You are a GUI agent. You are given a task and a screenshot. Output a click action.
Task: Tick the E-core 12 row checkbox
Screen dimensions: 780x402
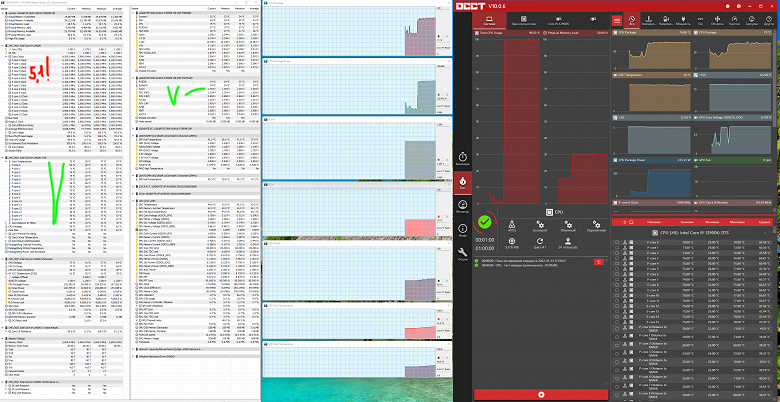pyautogui.click(x=617, y=306)
